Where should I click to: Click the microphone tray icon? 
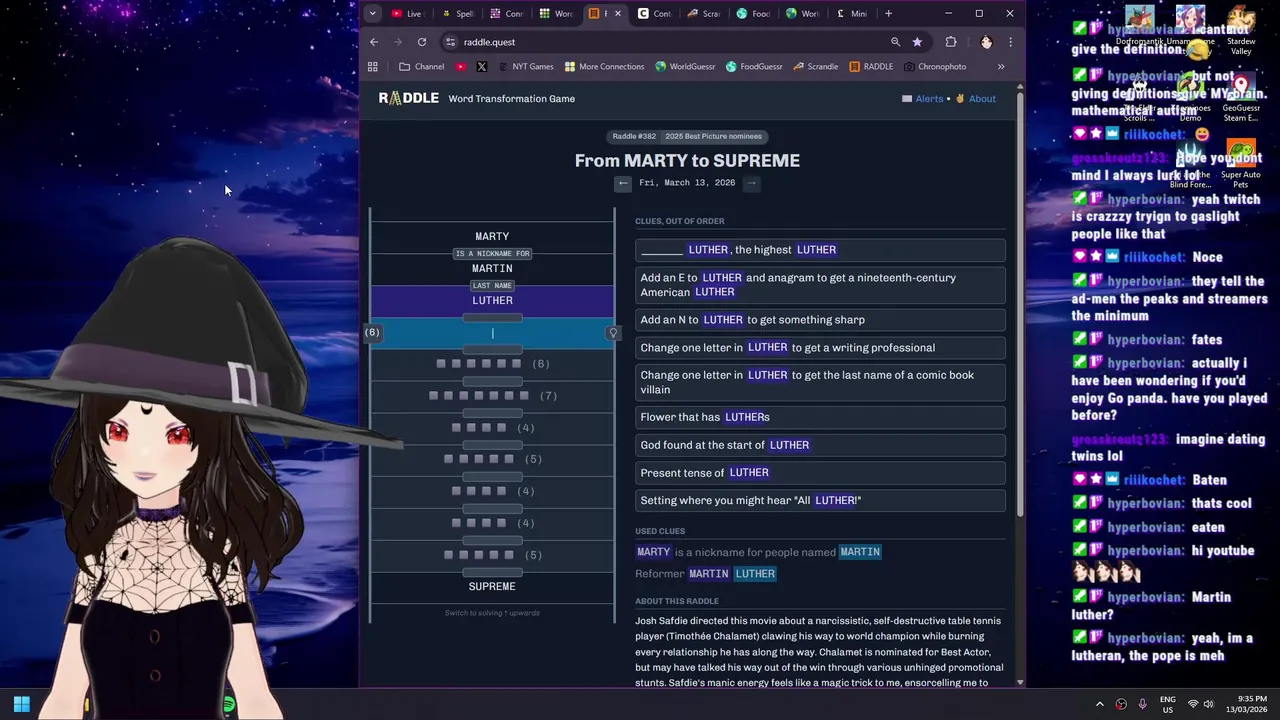point(1142,704)
